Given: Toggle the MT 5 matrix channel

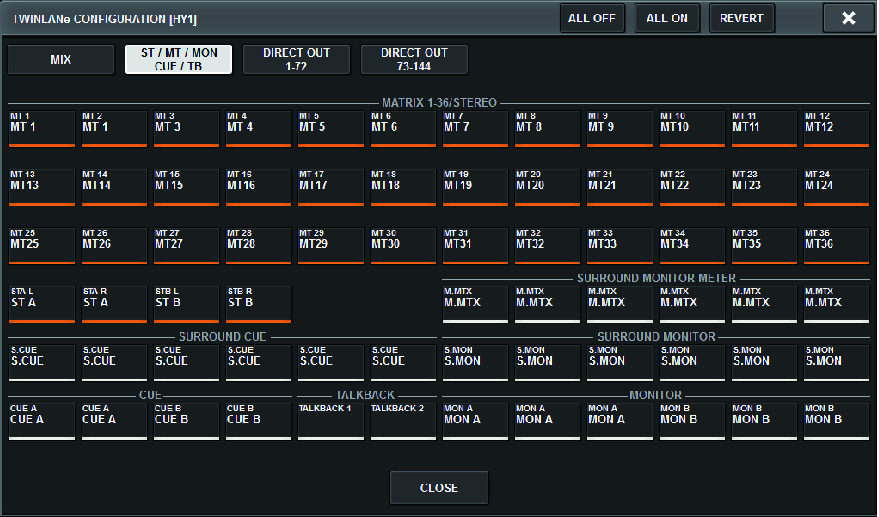Looking at the screenshot, I should (x=331, y=127).
